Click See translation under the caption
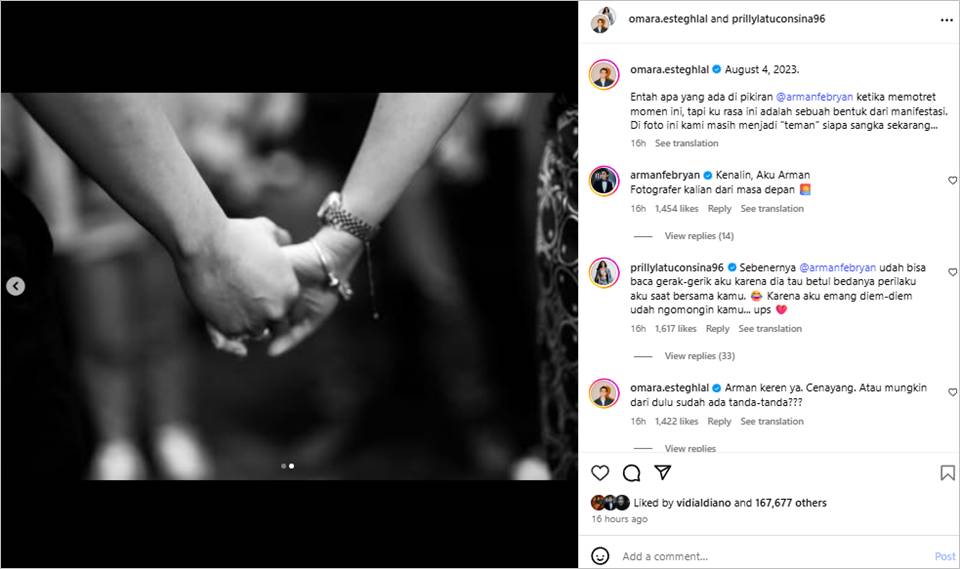This screenshot has width=960, height=569. point(686,143)
